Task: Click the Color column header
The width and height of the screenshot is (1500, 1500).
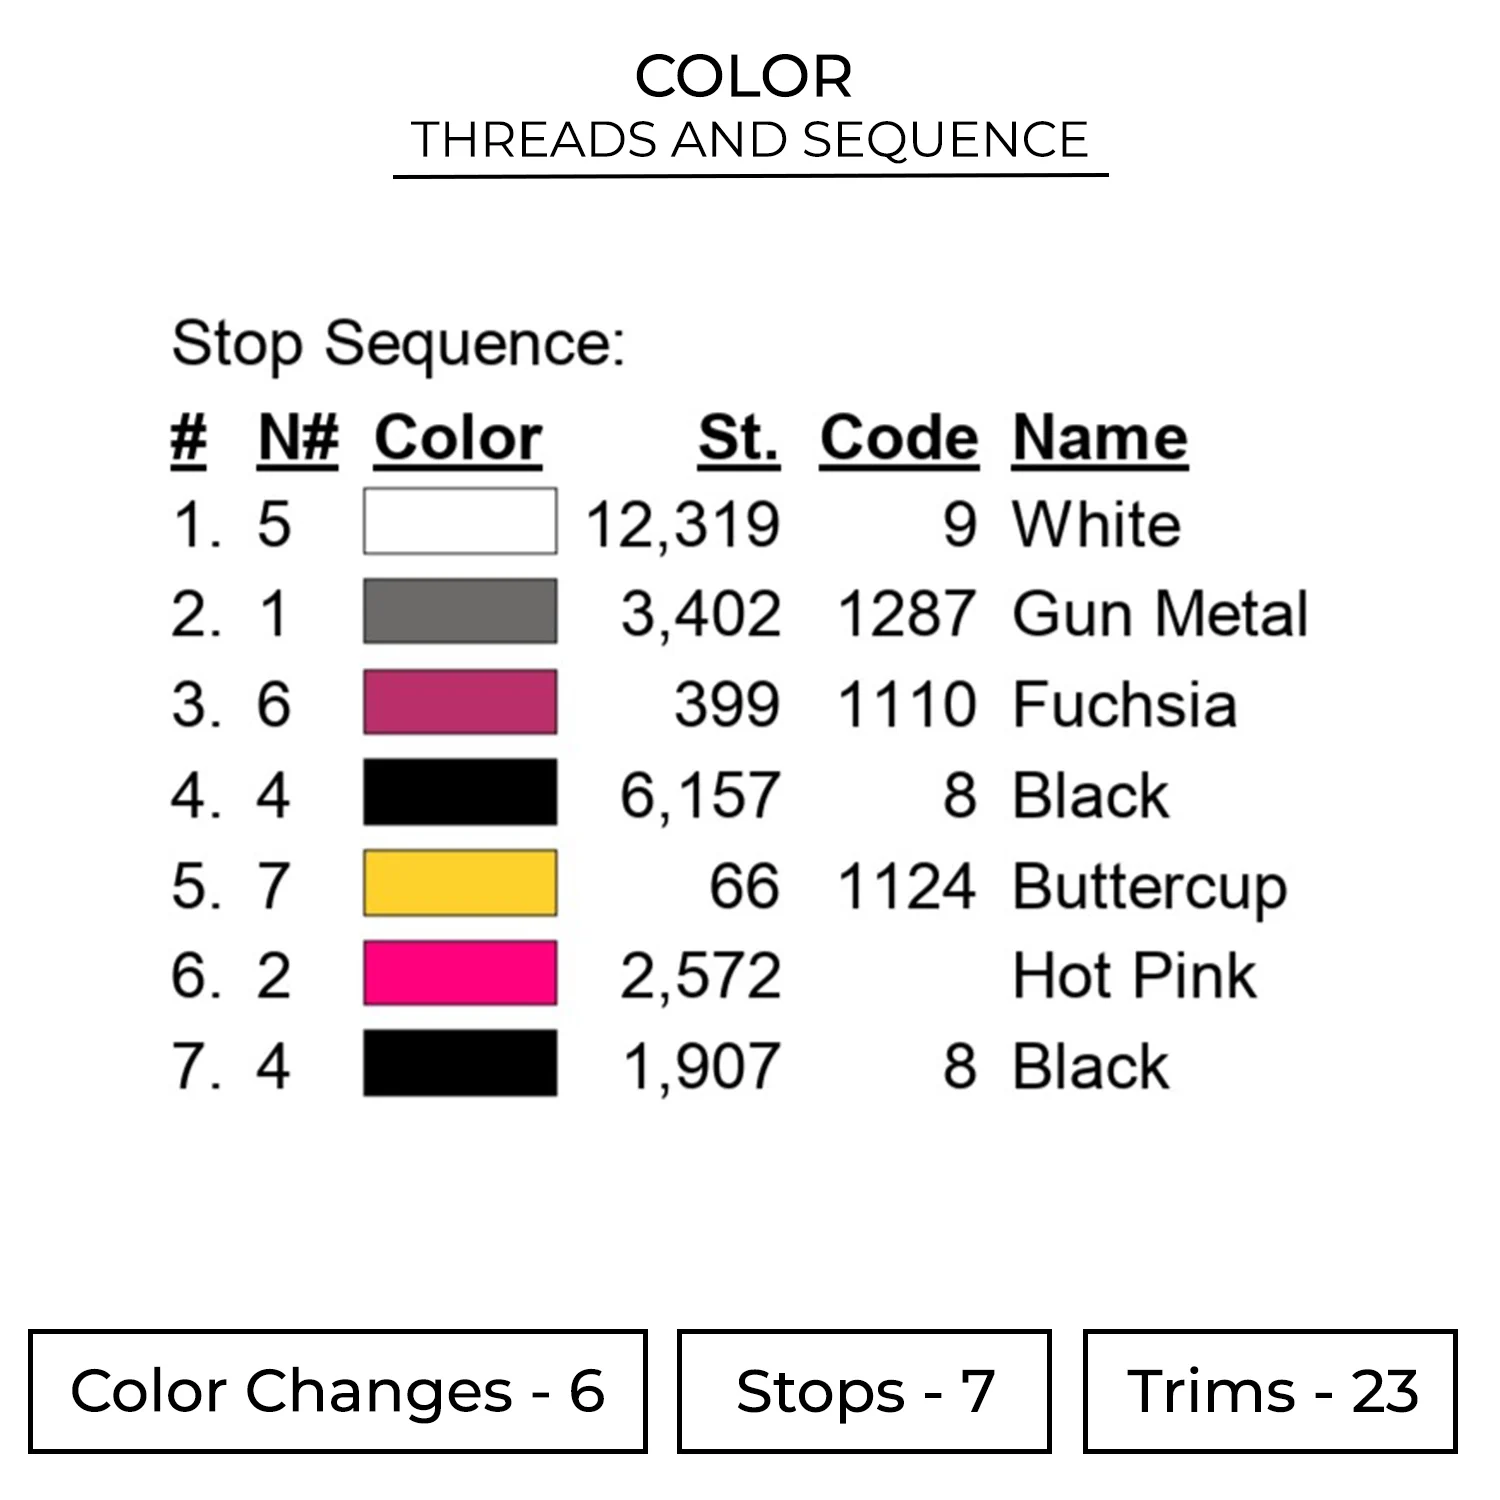Action: click(458, 438)
